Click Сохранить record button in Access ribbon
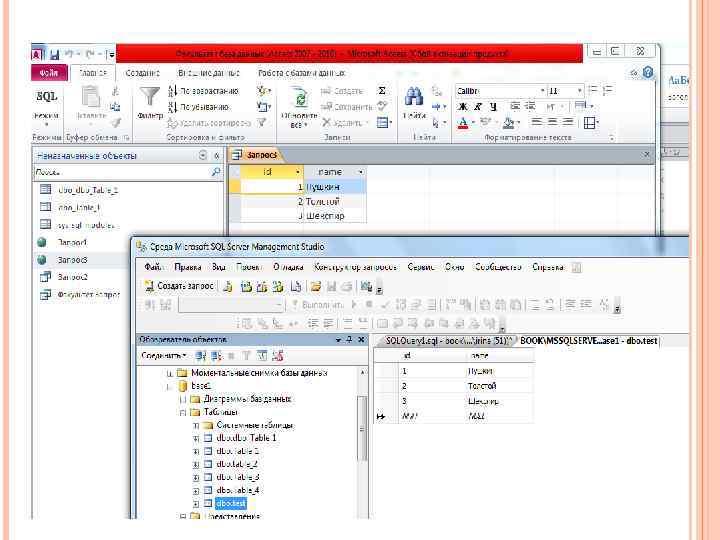The height and width of the screenshot is (540, 720). click(347, 107)
